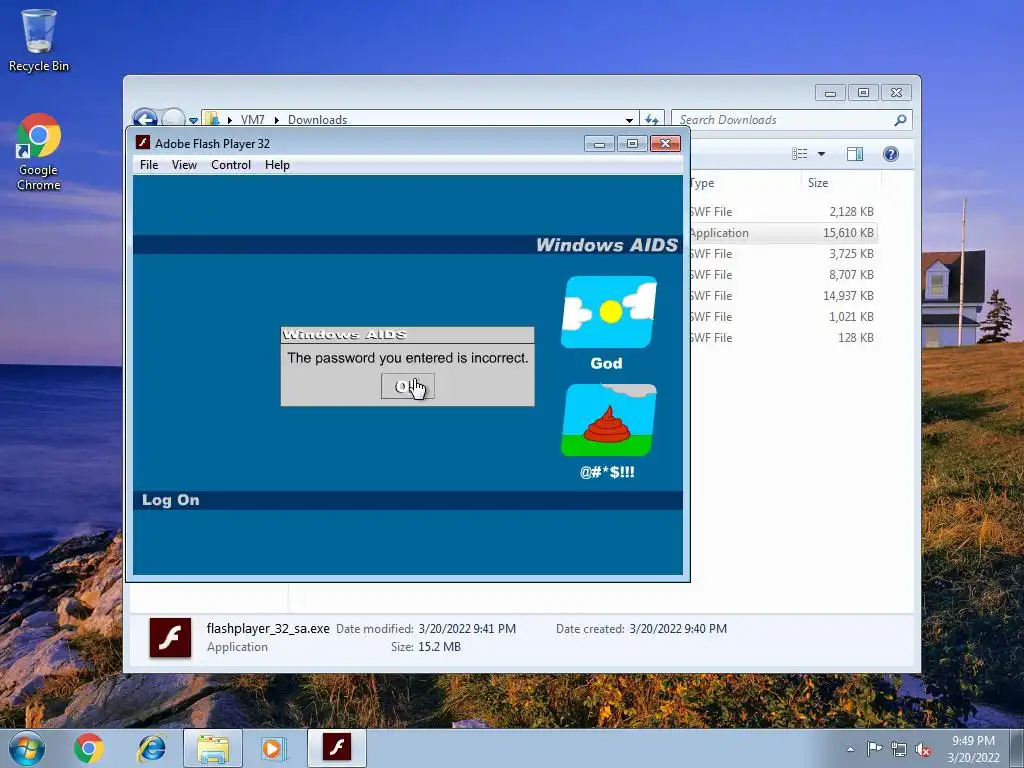Click the Flash Player title bar icon
The image size is (1024, 768).
pyautogui.click(x=142, y=142)
